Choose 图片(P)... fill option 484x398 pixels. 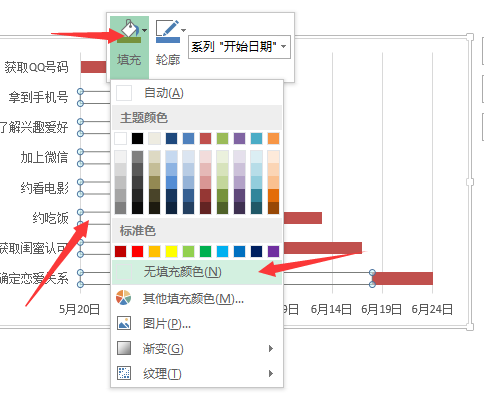coord(197,323)
